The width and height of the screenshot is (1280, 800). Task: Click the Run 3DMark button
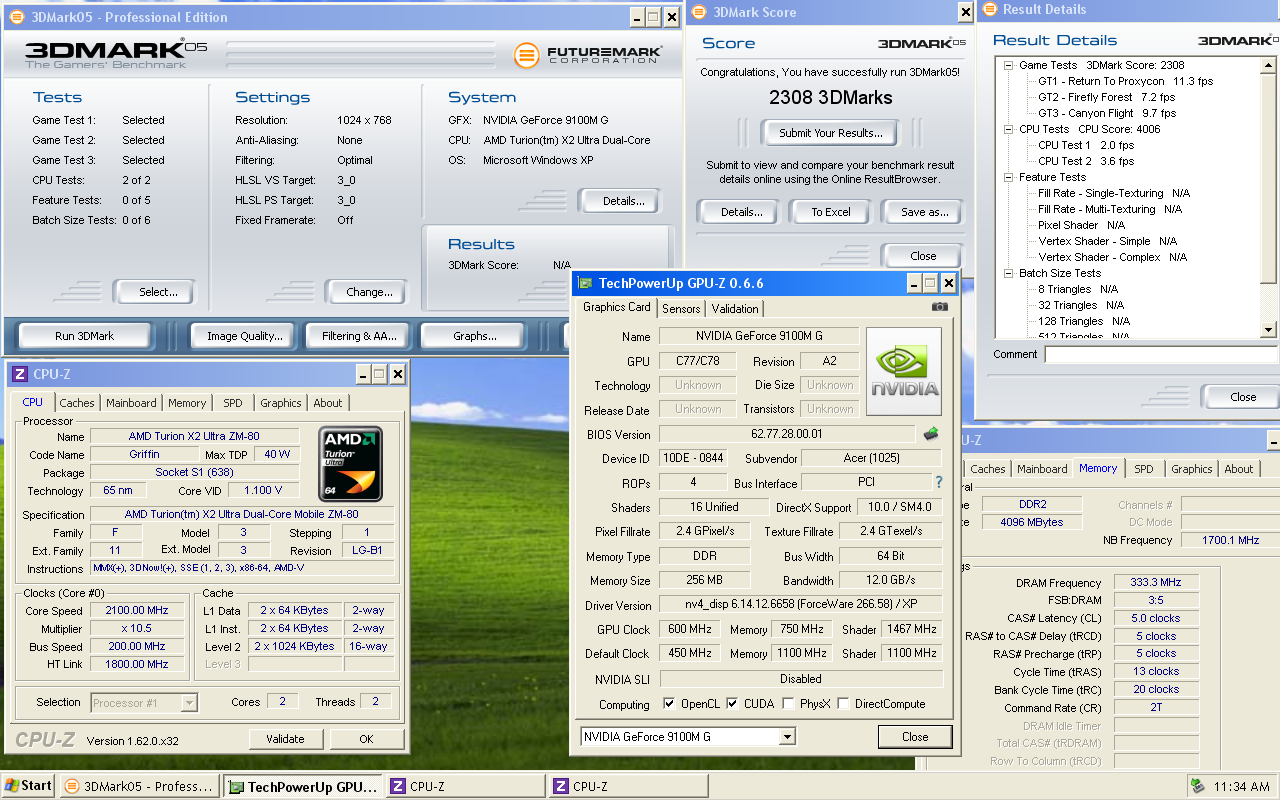[85, 336]
